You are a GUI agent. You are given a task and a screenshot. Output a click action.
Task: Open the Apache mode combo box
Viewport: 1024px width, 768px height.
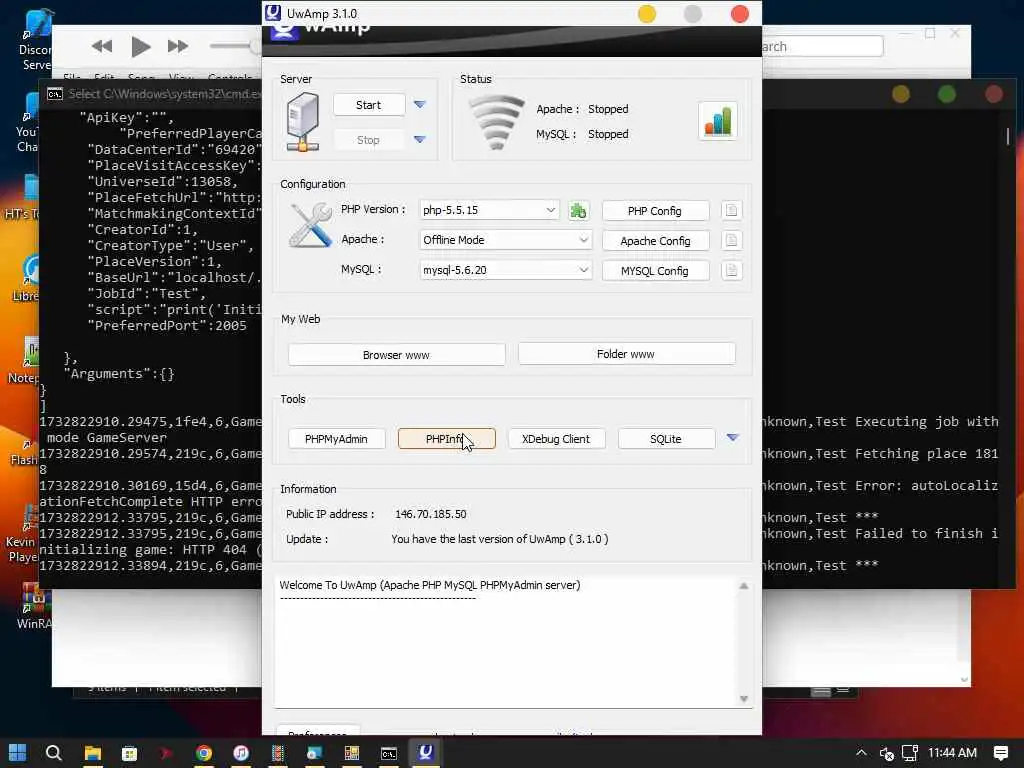tap(505, 240)
